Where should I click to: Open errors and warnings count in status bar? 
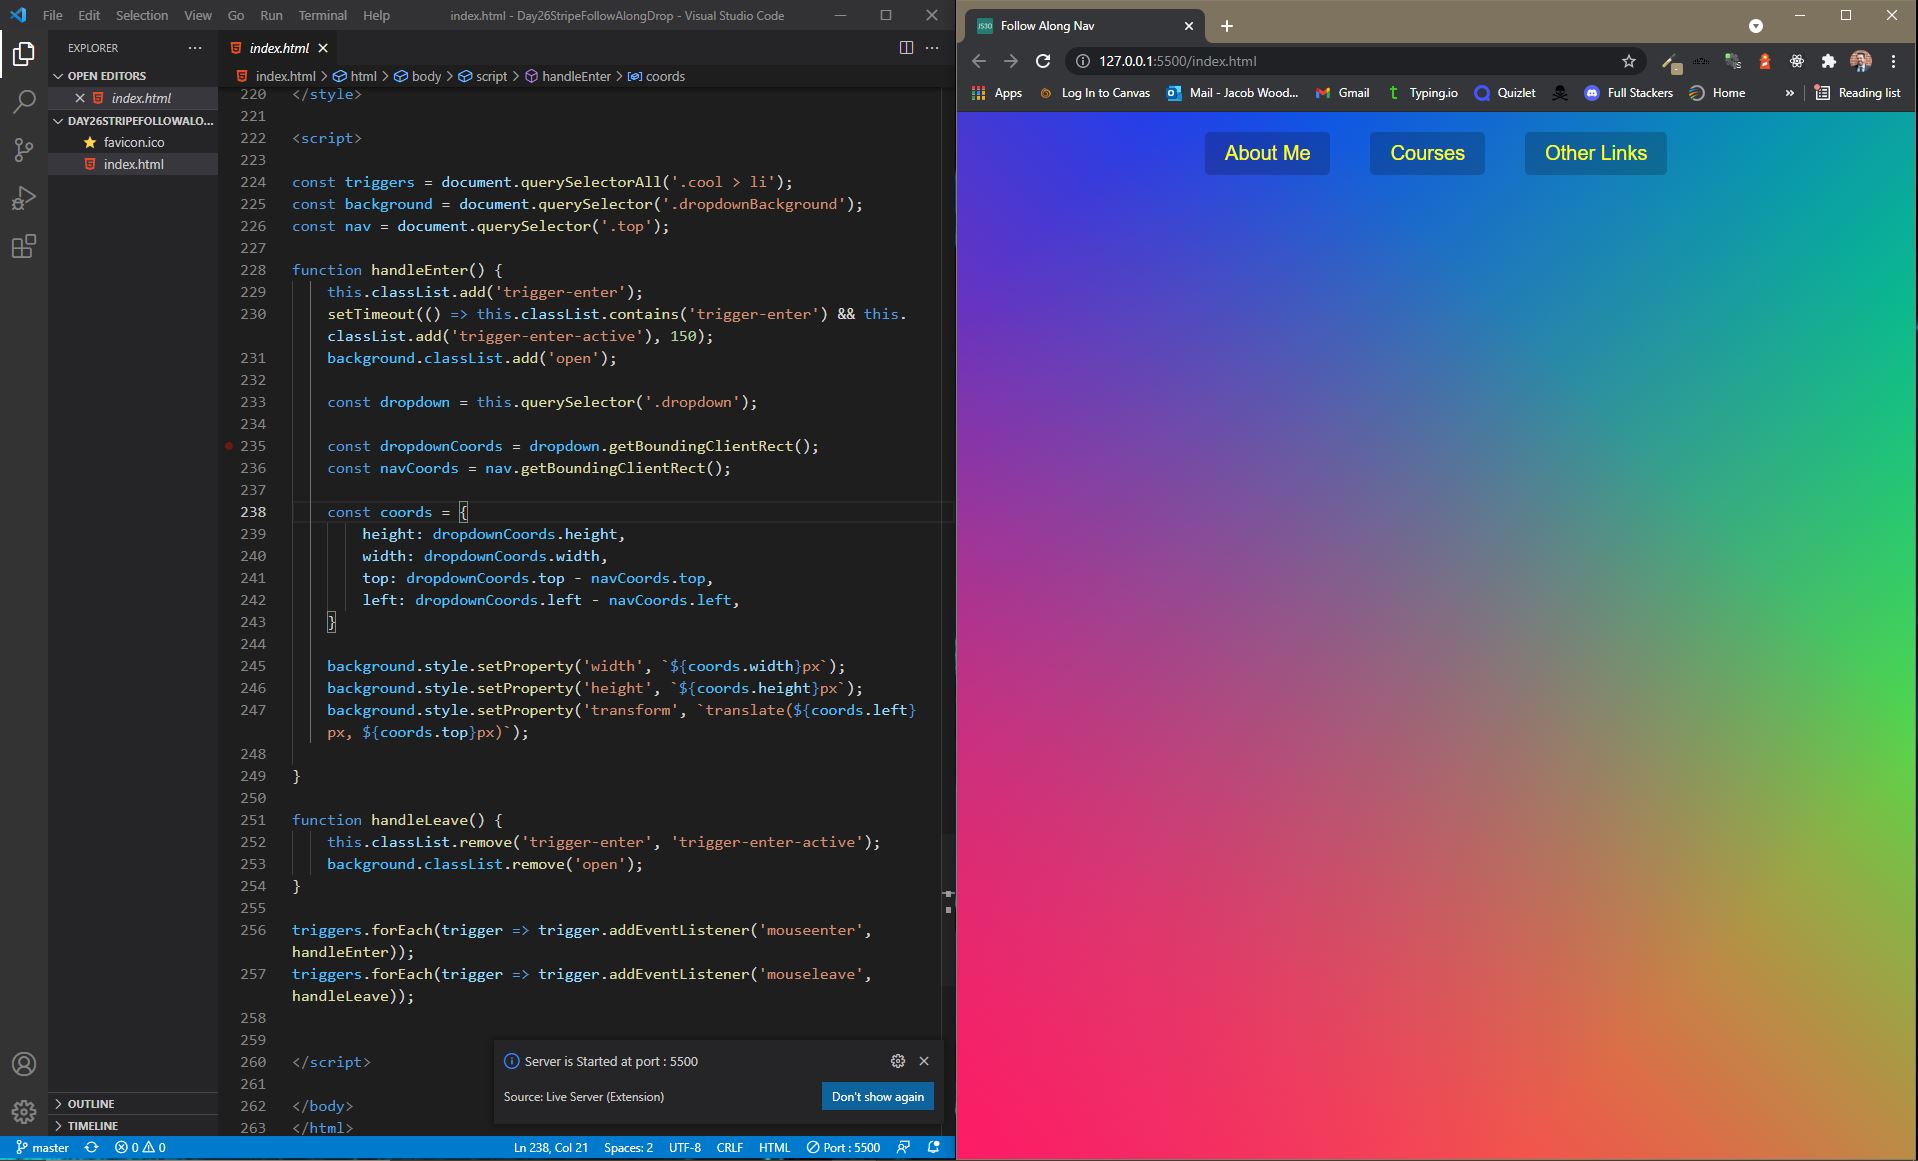click(x=140, y=1147)
